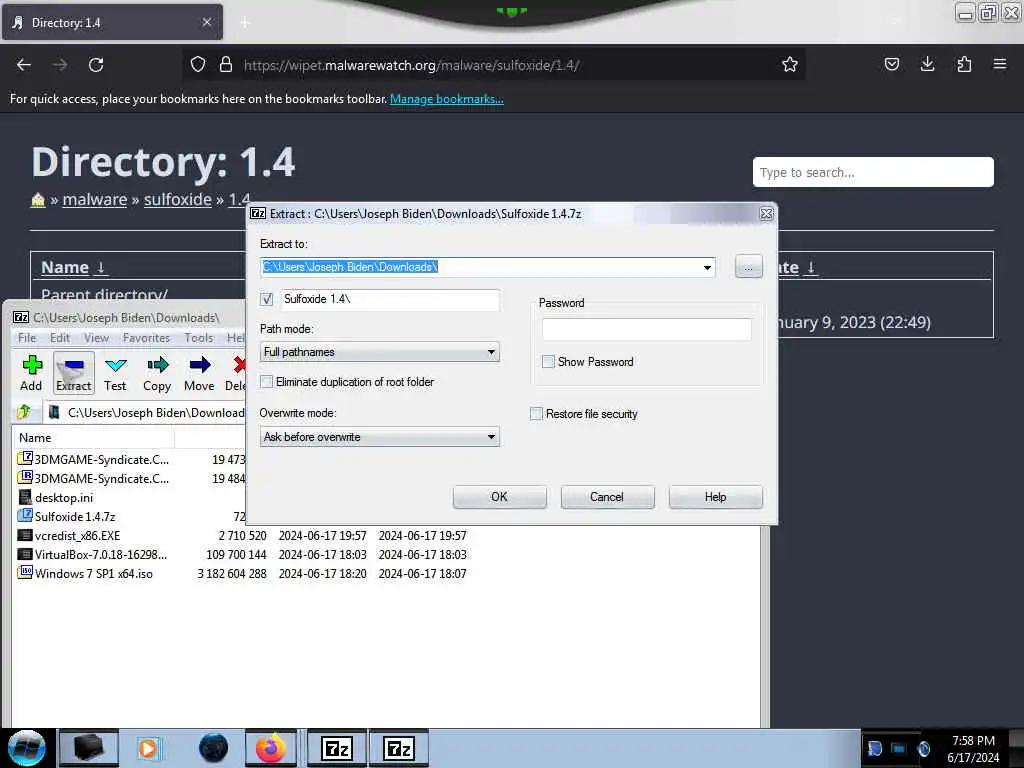Reload the Firefox page
This screenshot has width=1024, height=768.
click(96, 65)
